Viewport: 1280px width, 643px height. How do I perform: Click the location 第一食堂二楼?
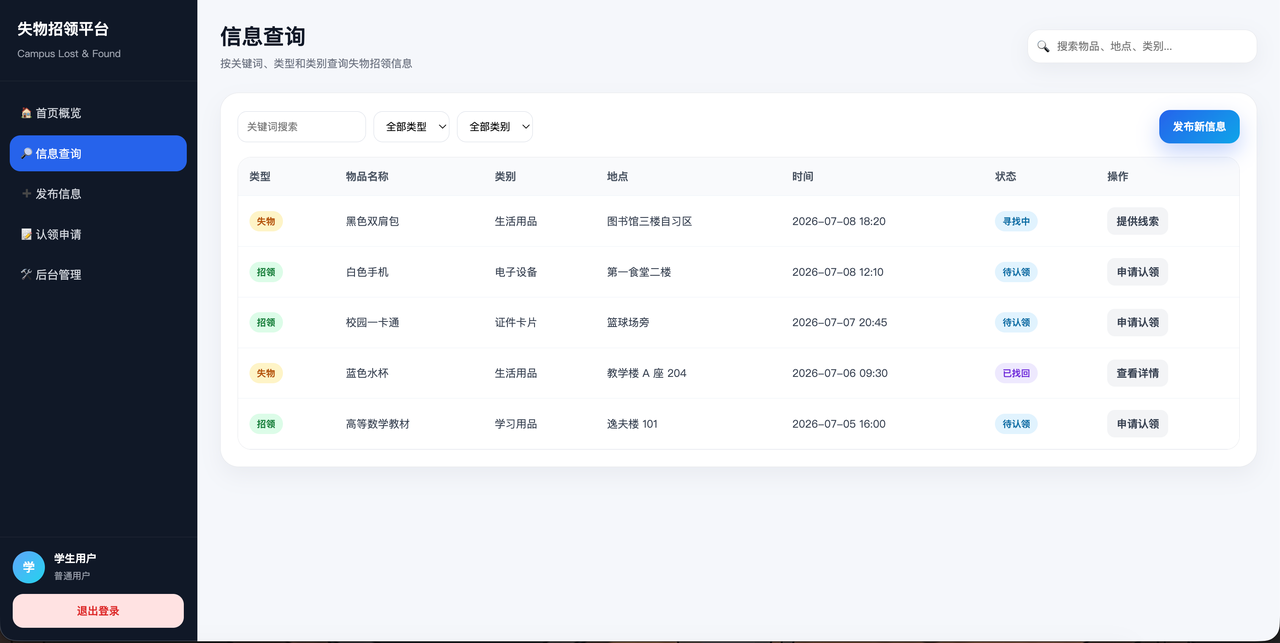pyautogui.click(x=639, y=272)
